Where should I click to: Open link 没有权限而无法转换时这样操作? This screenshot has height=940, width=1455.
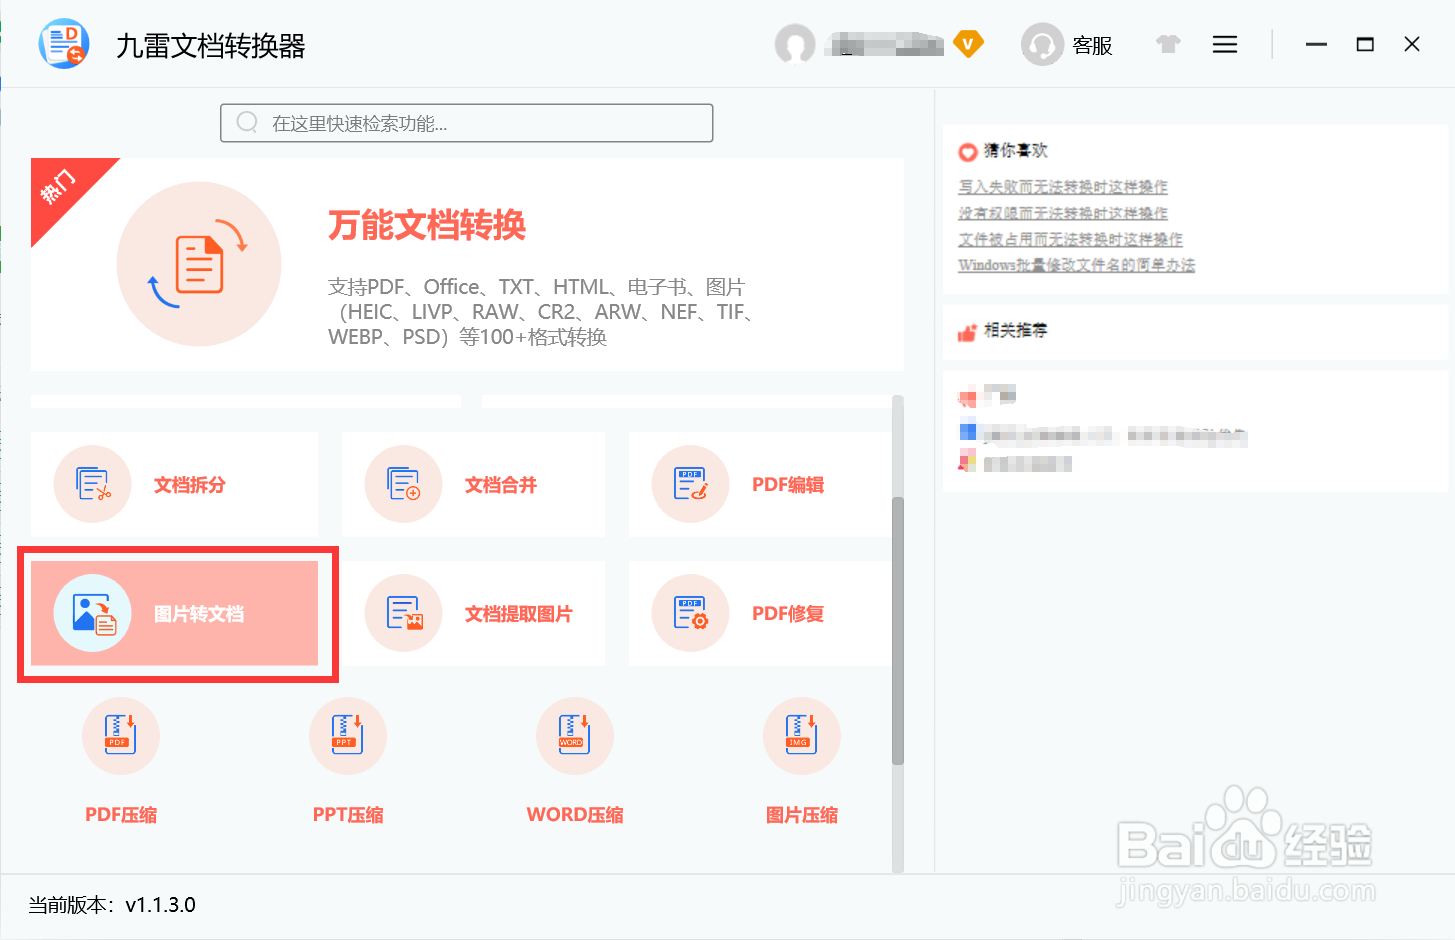pyautogui.click(x=1063, y=213)
